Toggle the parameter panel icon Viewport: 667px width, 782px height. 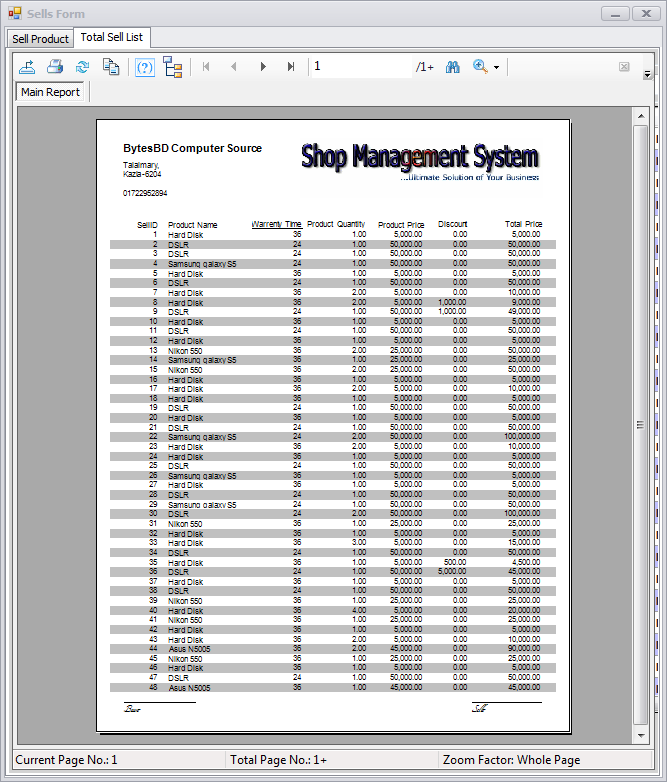click(145, 67)
